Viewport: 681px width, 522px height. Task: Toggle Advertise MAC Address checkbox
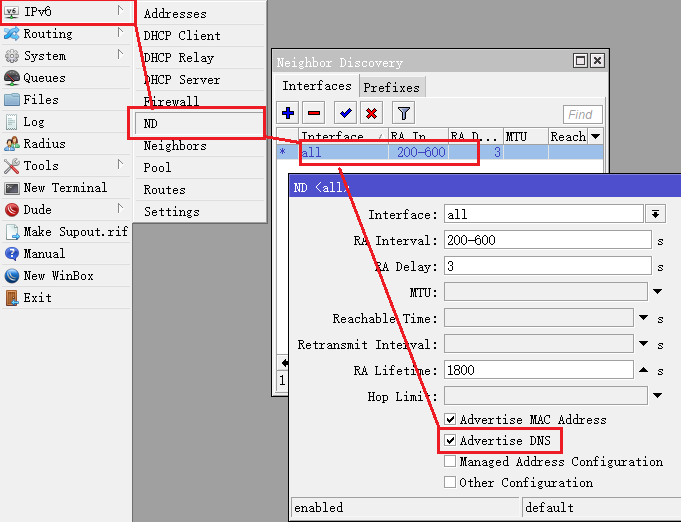(x=451, y=420)
